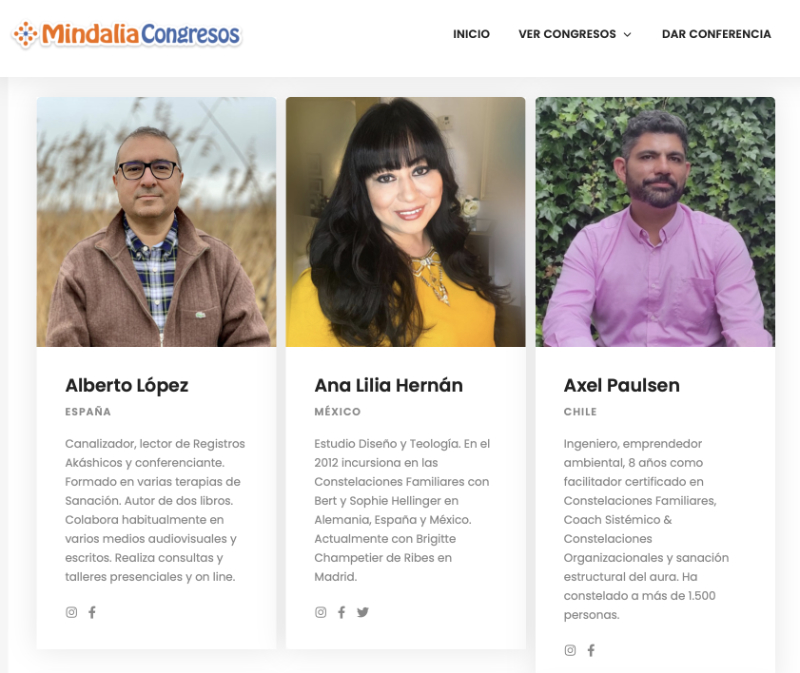
Task: Expand the Ver Congresos dropdown arrow
Action: coord(628,34)
